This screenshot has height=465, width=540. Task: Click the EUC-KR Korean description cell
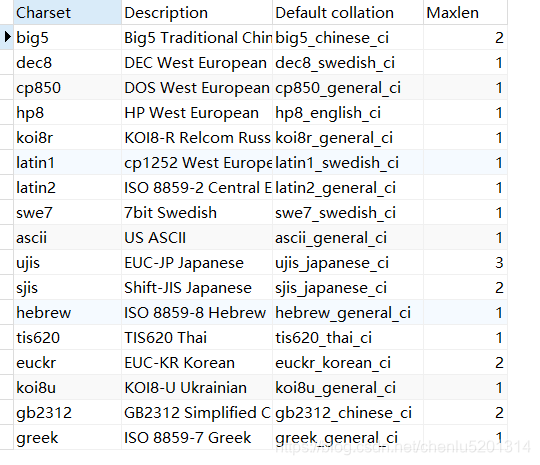pos(197,362)
